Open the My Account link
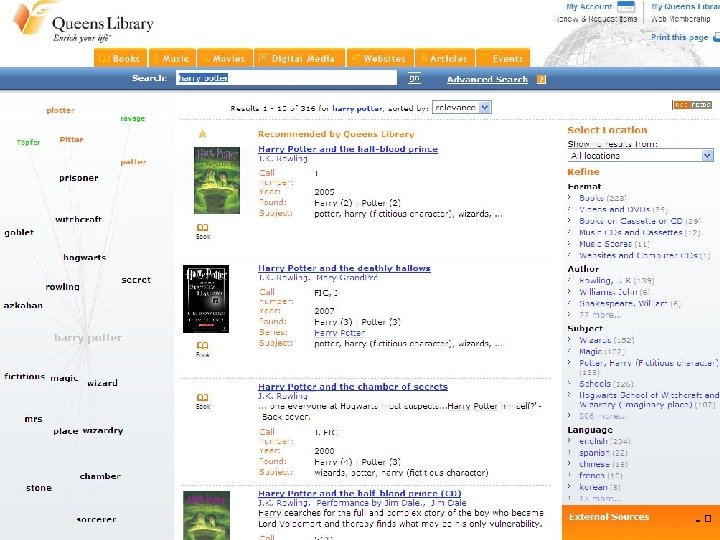The image size is (720, 540). (x=589, y=6)
